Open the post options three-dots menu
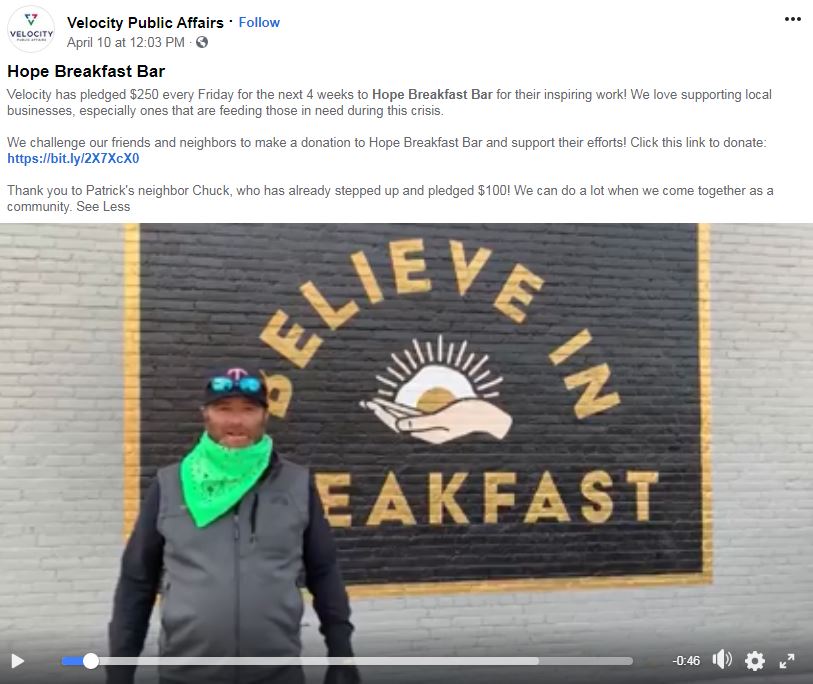 click(792, 19)
